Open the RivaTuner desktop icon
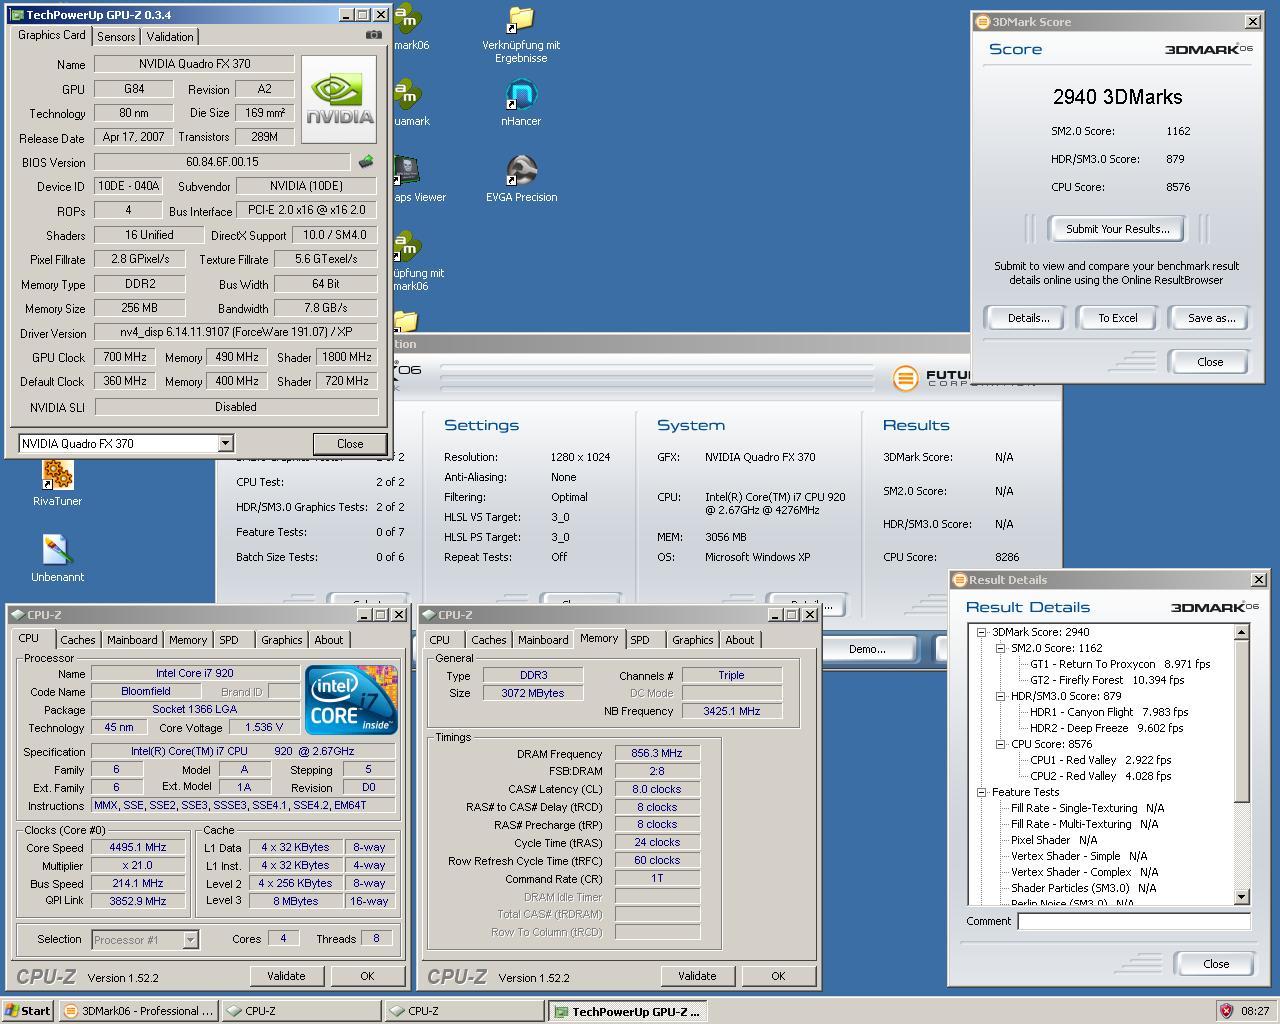 (57, 483)
